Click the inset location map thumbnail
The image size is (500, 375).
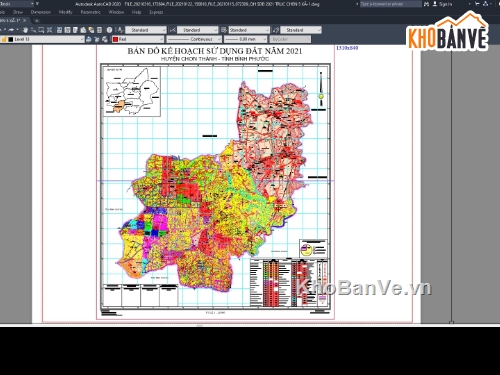[132, 91]
